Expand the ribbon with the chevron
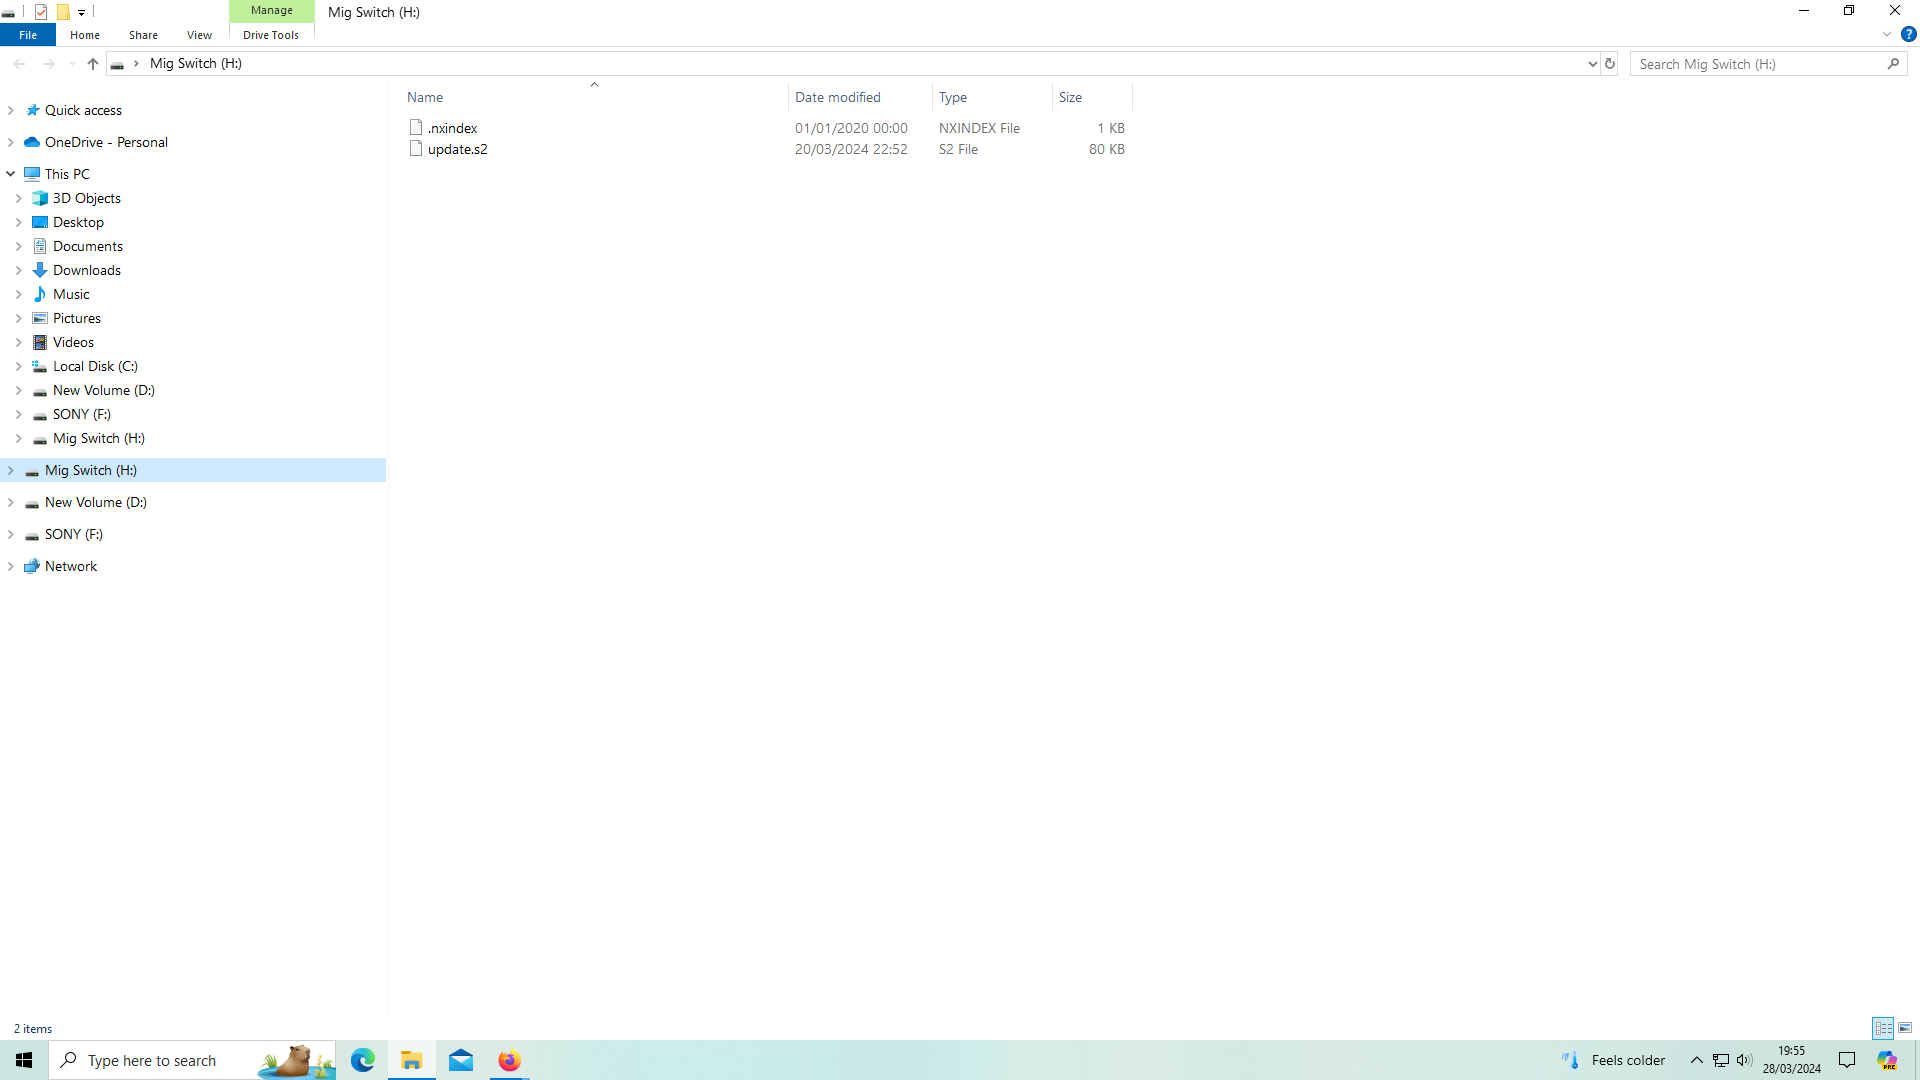Image resolution: width=1920 pixels, height=1080 pixels. pos(1887,34)
